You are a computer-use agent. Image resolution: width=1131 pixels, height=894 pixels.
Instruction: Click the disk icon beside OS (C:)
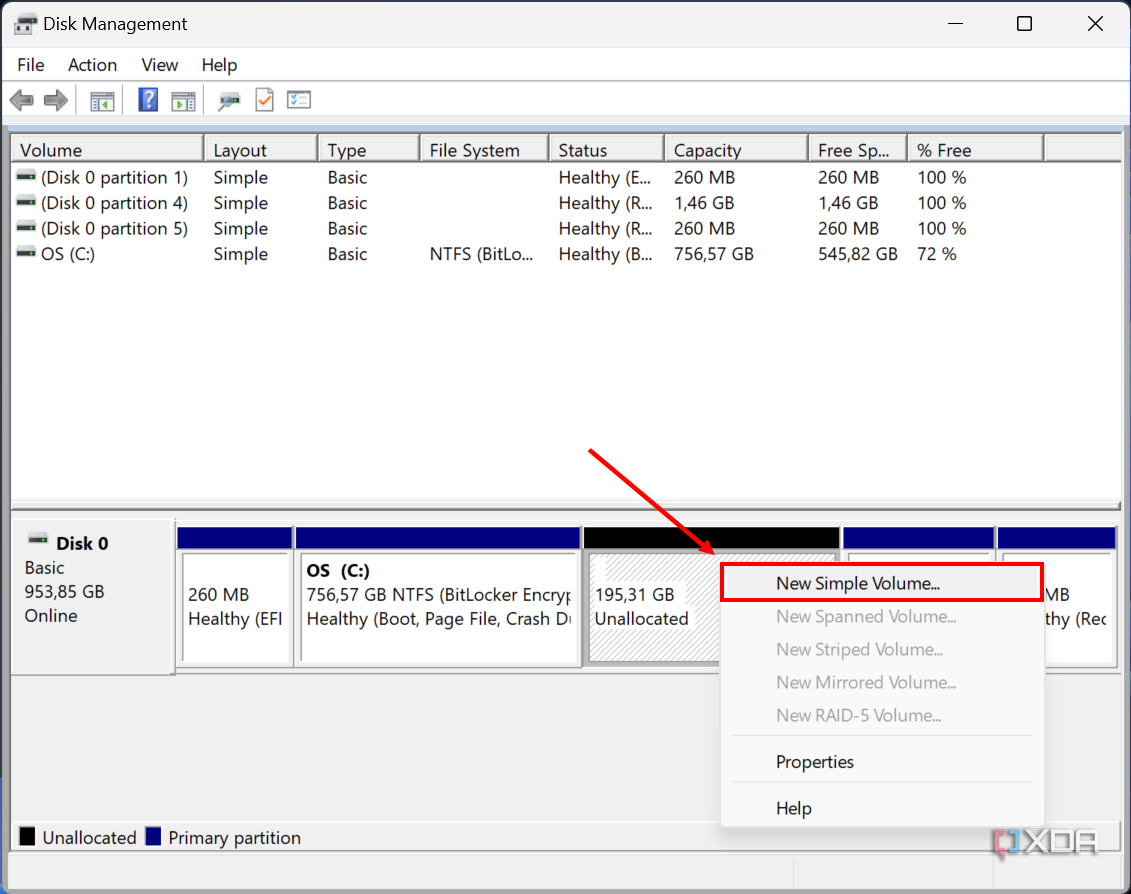tap(26, 254)
